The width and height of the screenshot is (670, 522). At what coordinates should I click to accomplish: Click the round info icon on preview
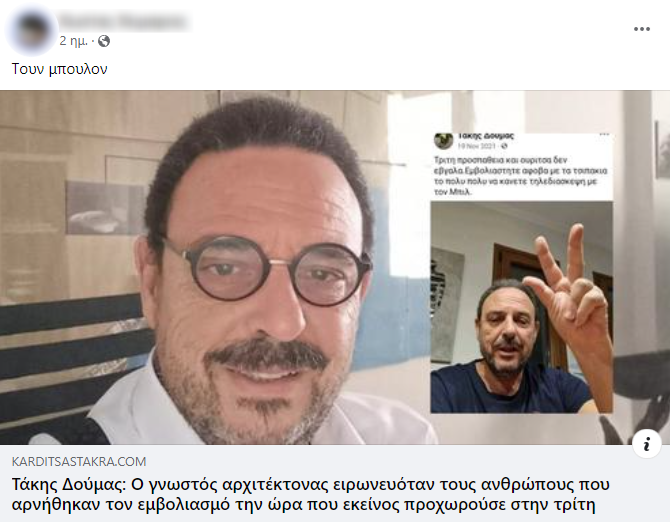tap(646, 444)
